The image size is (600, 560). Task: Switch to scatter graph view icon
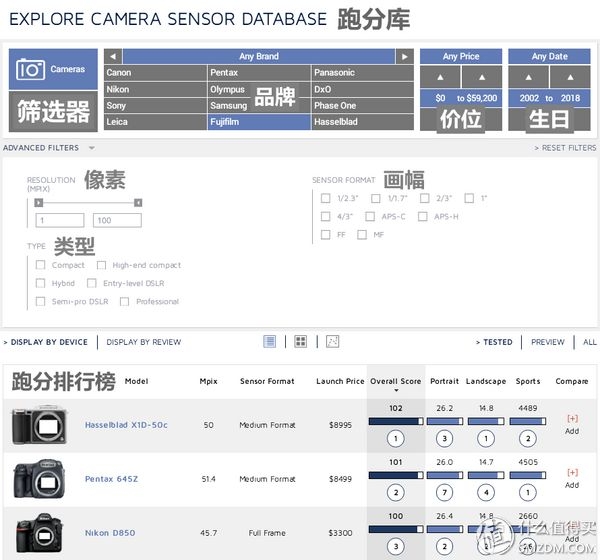[332, 341]
